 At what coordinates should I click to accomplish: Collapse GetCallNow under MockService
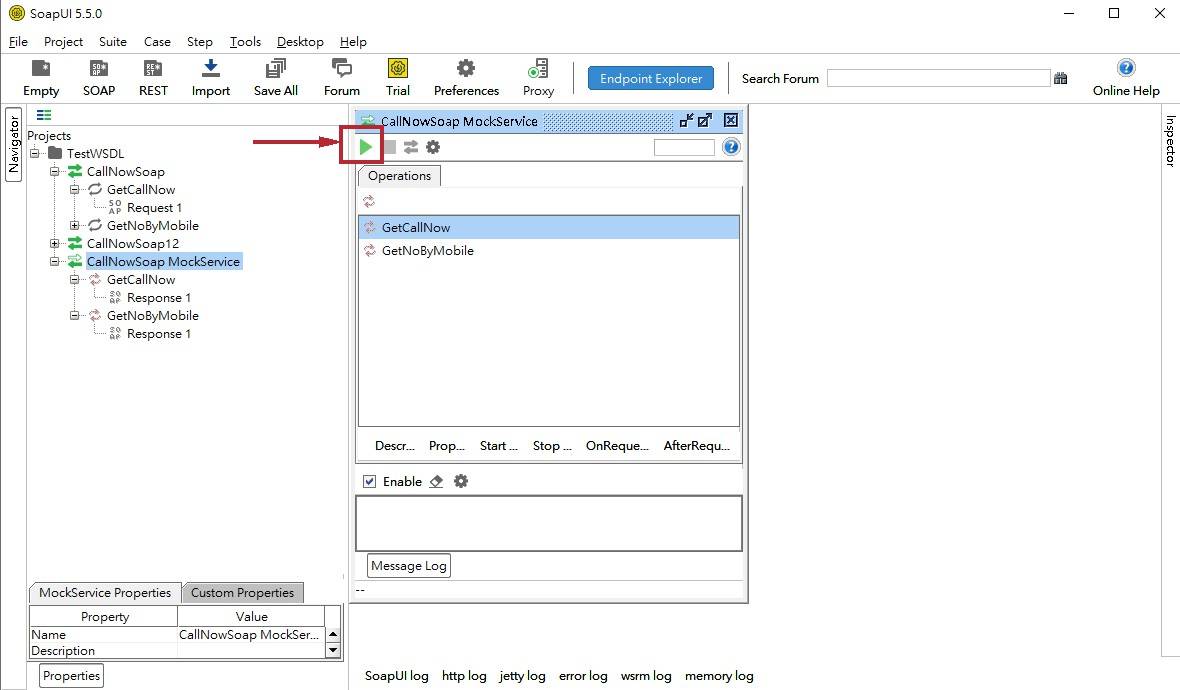click(75, 280)
